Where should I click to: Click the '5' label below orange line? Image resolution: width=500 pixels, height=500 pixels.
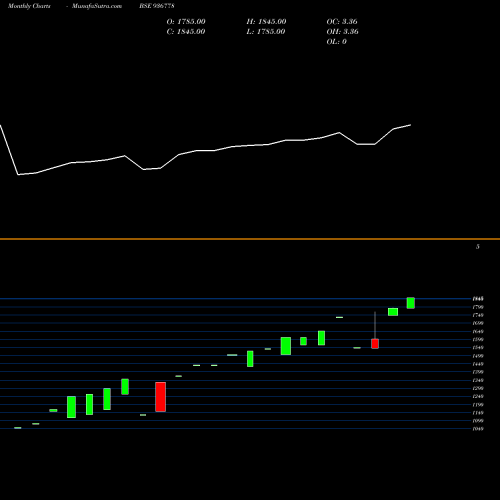coord(478,247)
